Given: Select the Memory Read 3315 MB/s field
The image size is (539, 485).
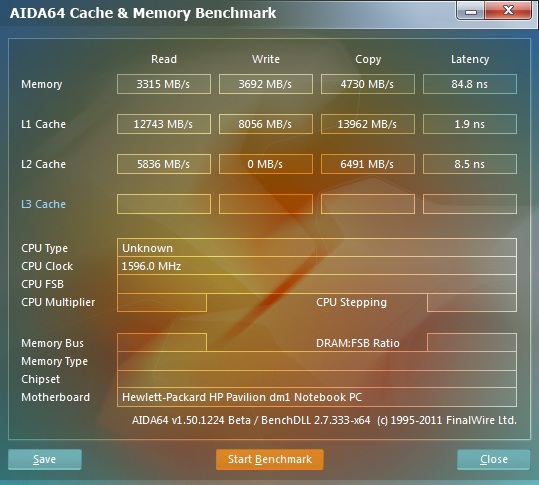Looking at the screenshot, I should [x=164, y=84].
